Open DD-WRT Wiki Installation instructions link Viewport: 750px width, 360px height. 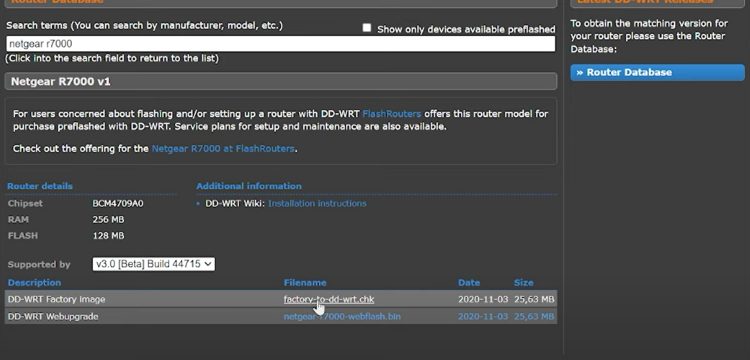pyautogui.click(x=317, y=204)
